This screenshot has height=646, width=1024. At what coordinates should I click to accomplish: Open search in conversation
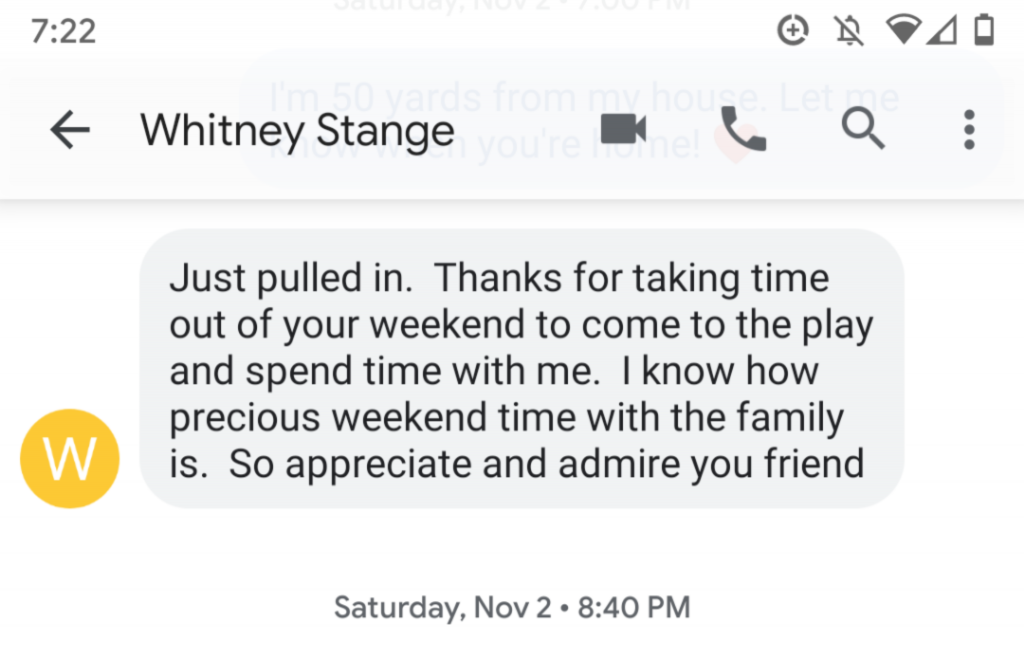863,129
